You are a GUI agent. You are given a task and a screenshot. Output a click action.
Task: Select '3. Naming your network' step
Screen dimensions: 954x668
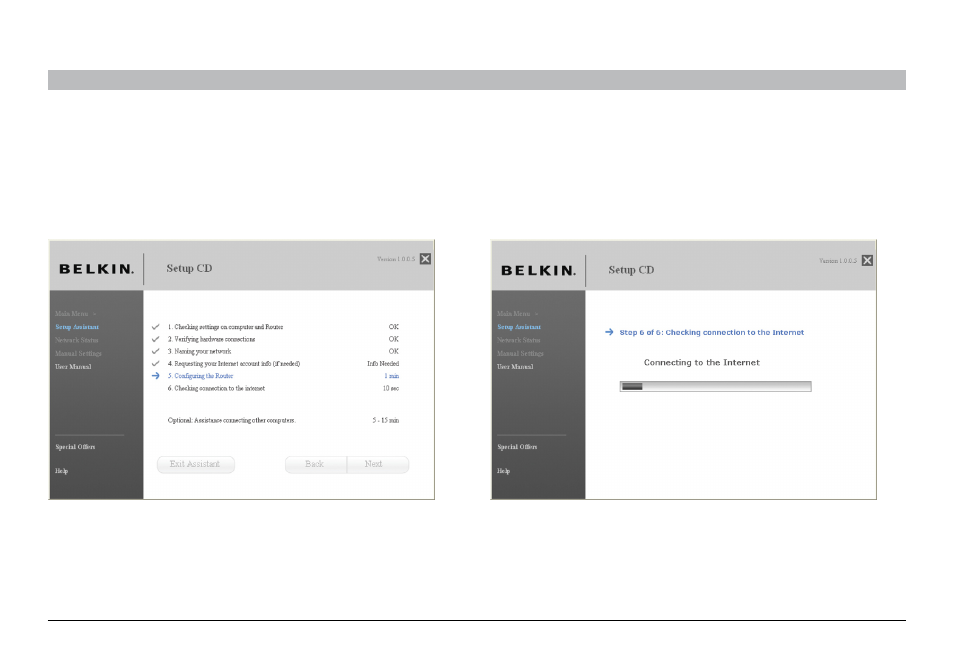[200, 352]
